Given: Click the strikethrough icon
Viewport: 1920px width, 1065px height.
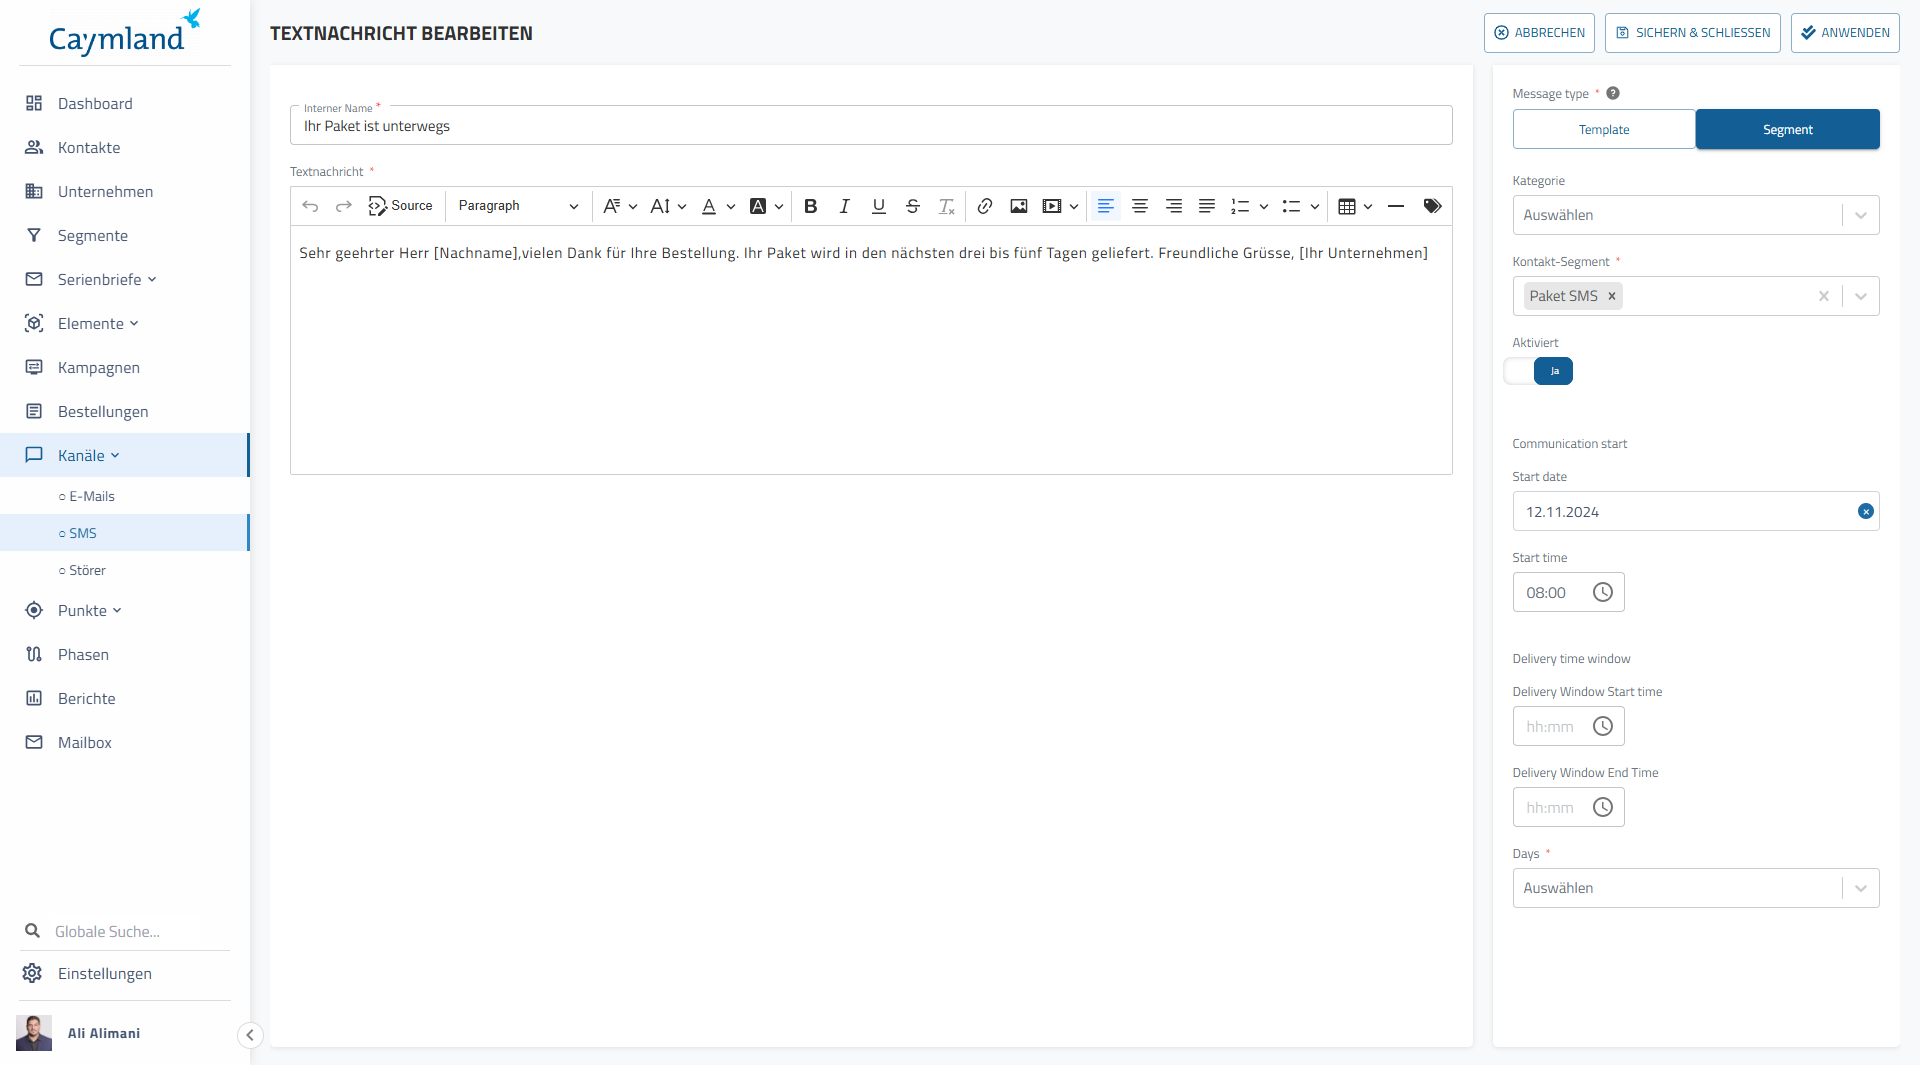Looking at the screenshot, I should click(x=912, y=206).
